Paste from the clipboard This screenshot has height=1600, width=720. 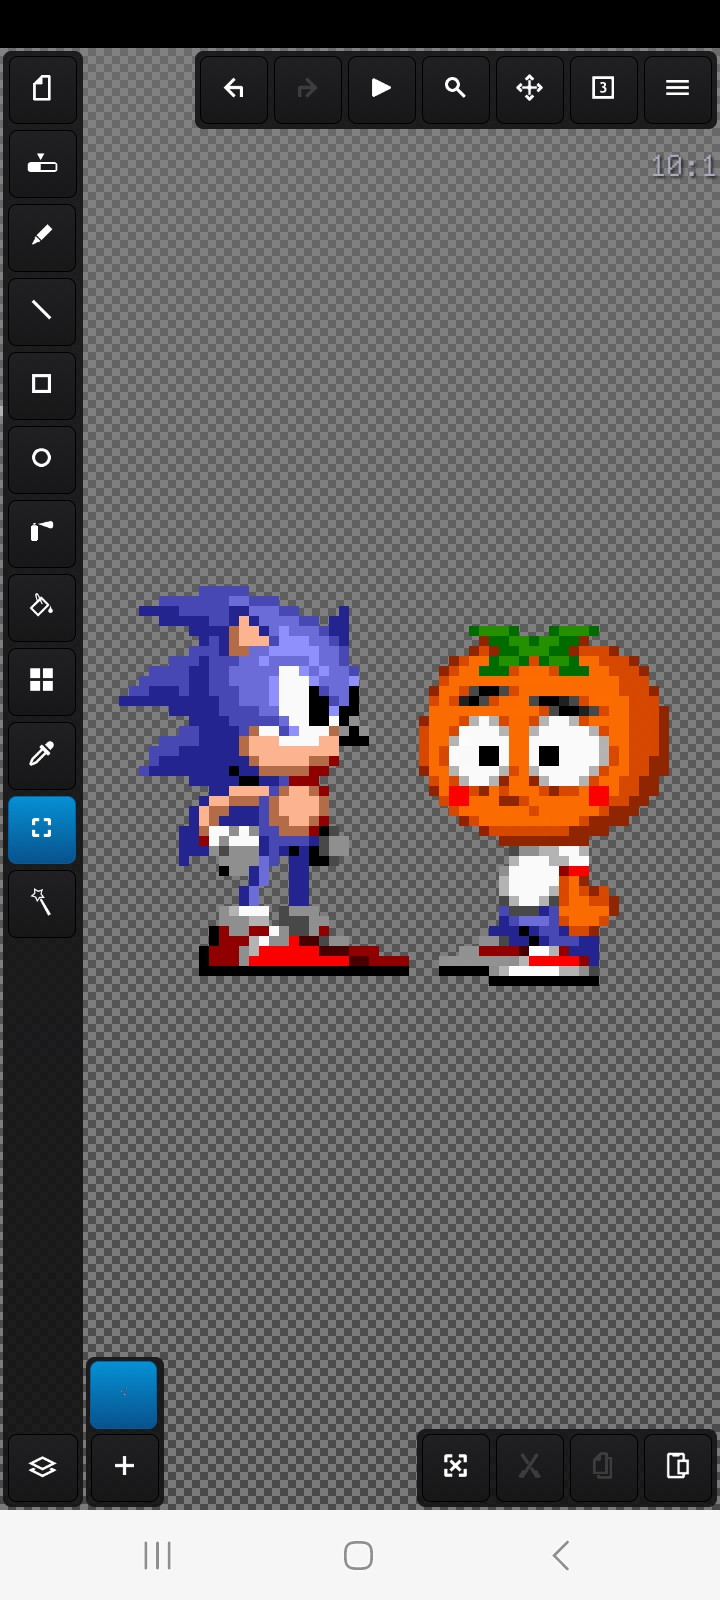point(678,1467)
